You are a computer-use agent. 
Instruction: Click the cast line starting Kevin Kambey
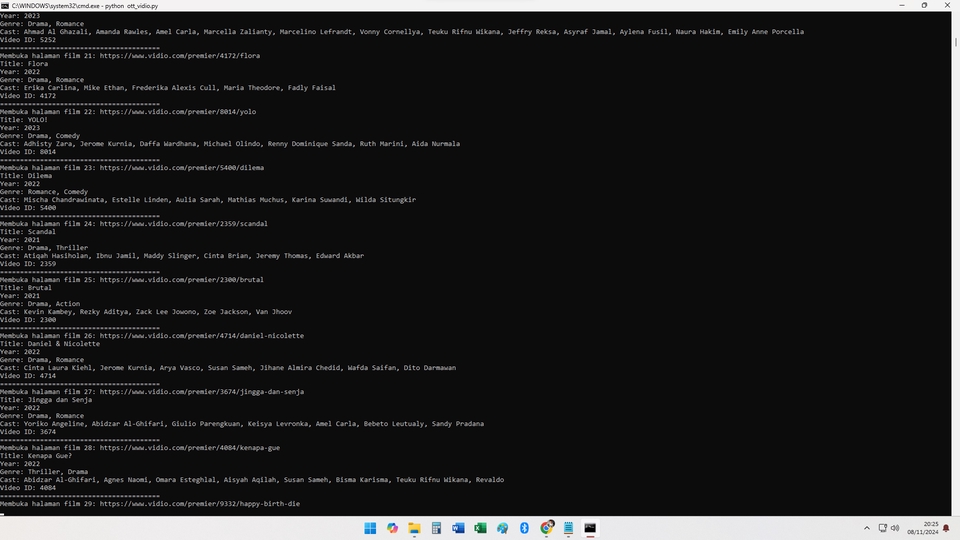(x=146, y=312)
